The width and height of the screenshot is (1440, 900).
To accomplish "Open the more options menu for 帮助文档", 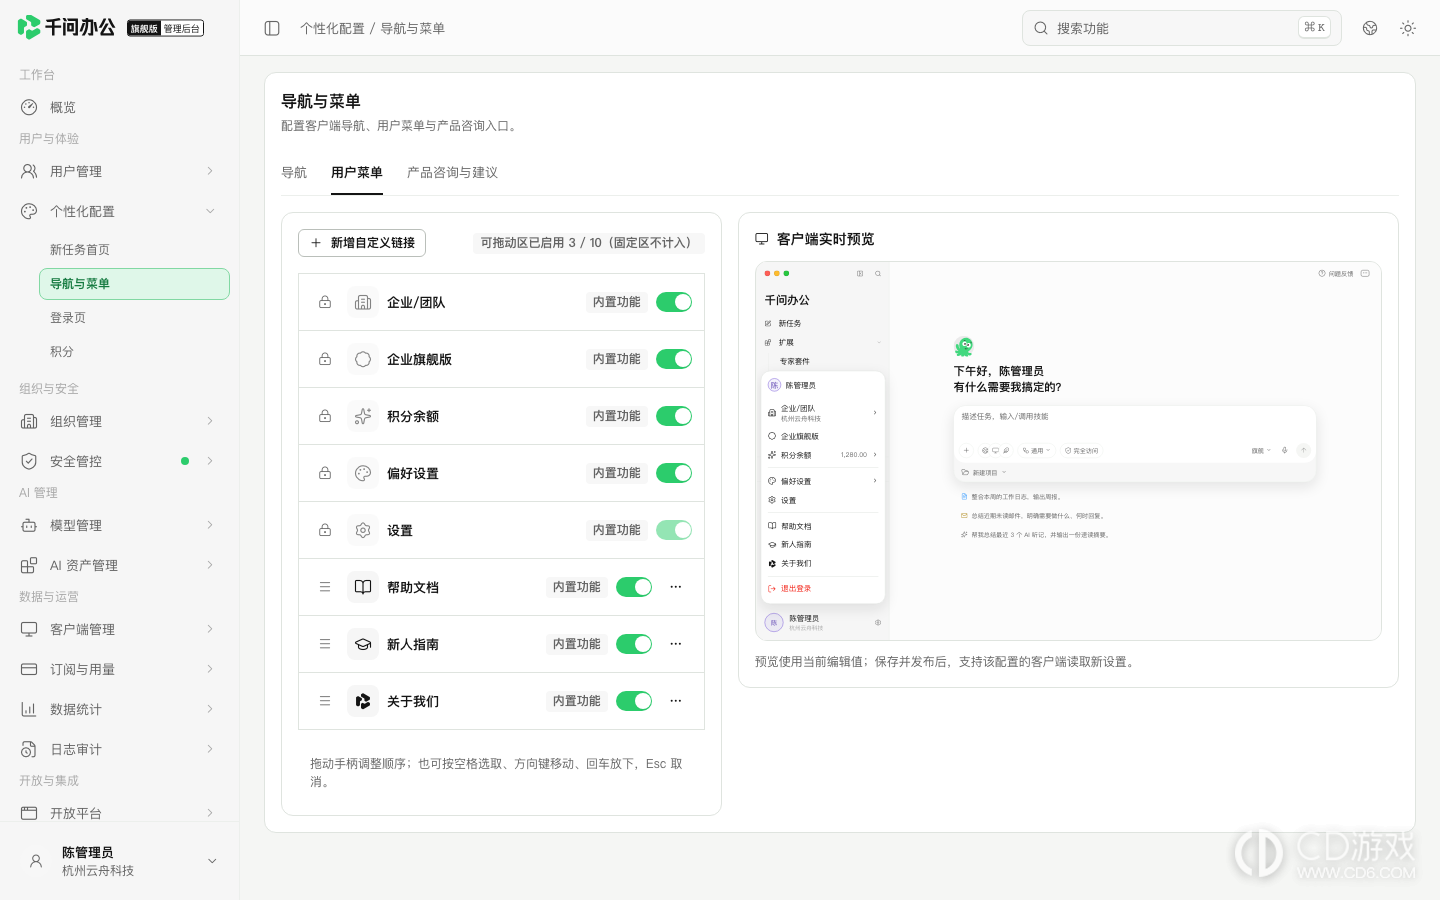I will pyautogui.click(x=676, y=587).
